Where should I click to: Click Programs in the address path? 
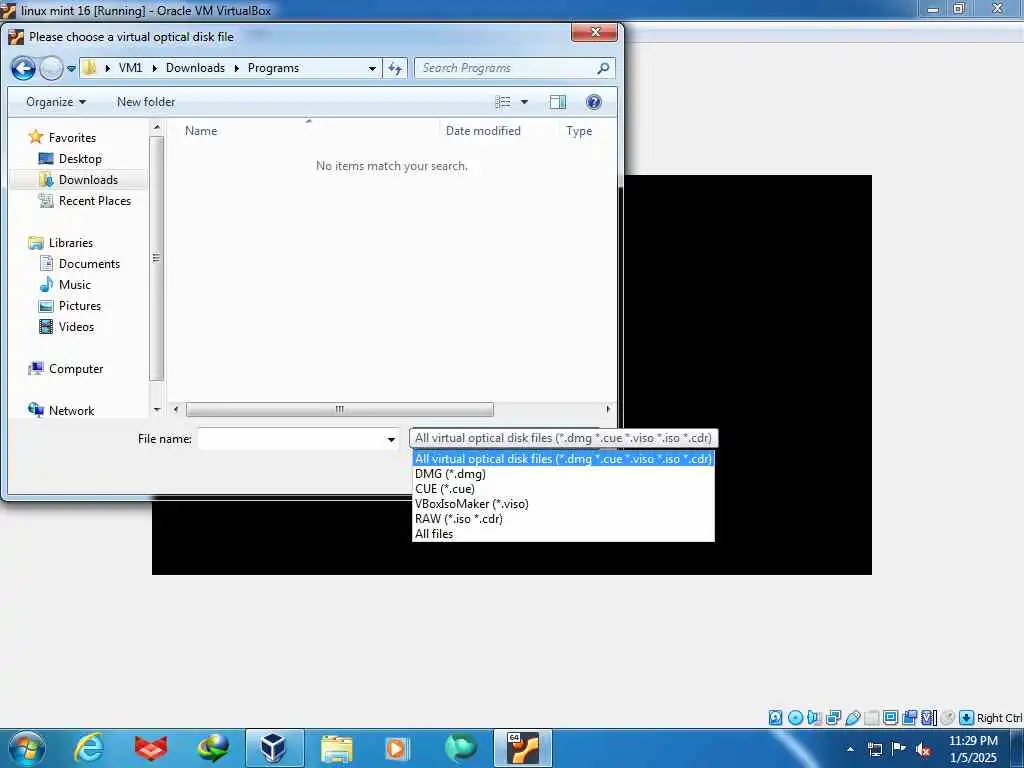273,68
